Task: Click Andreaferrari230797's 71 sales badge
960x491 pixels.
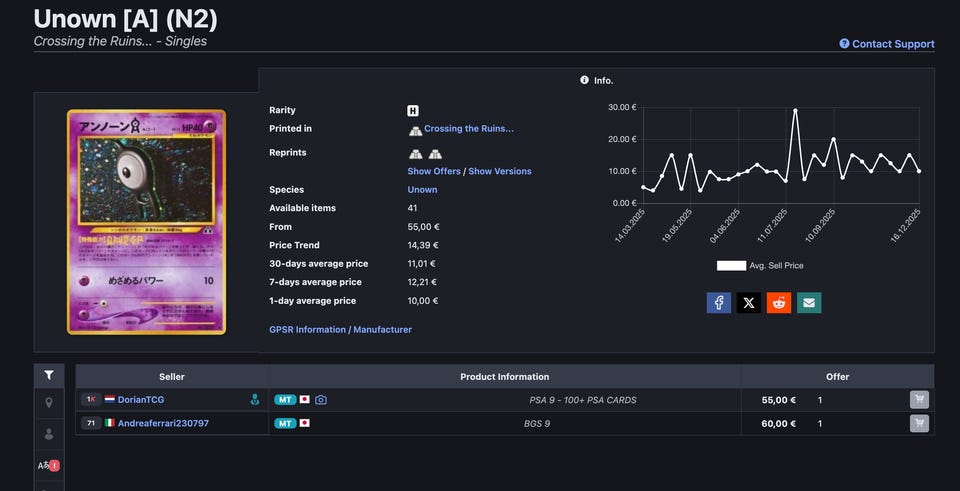Action: 91,423
